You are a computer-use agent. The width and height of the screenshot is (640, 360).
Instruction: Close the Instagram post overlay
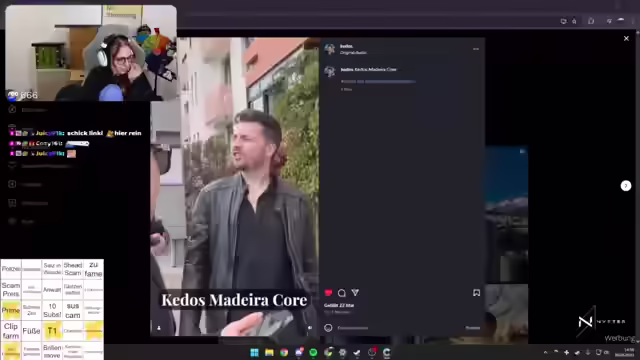click(x=626, y=38)
